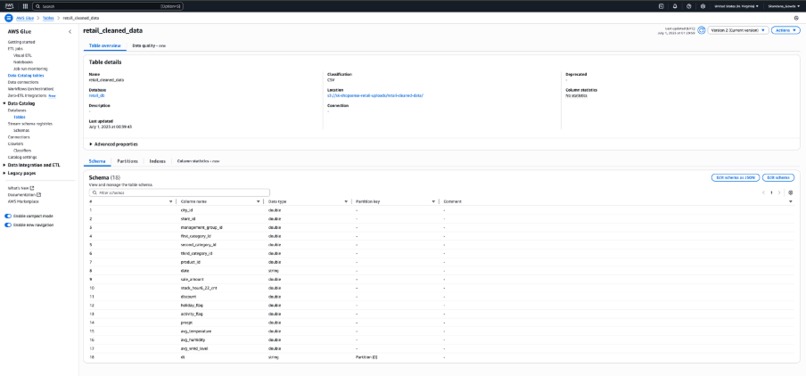Open the services grid menu icon
This screenshot has height=376, width=806.
click(x=25, y=6)
